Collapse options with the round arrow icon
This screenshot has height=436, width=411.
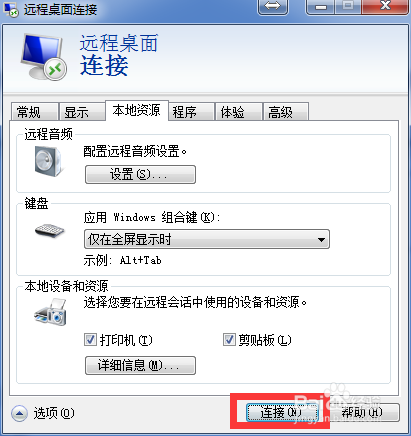pos(19,413)
